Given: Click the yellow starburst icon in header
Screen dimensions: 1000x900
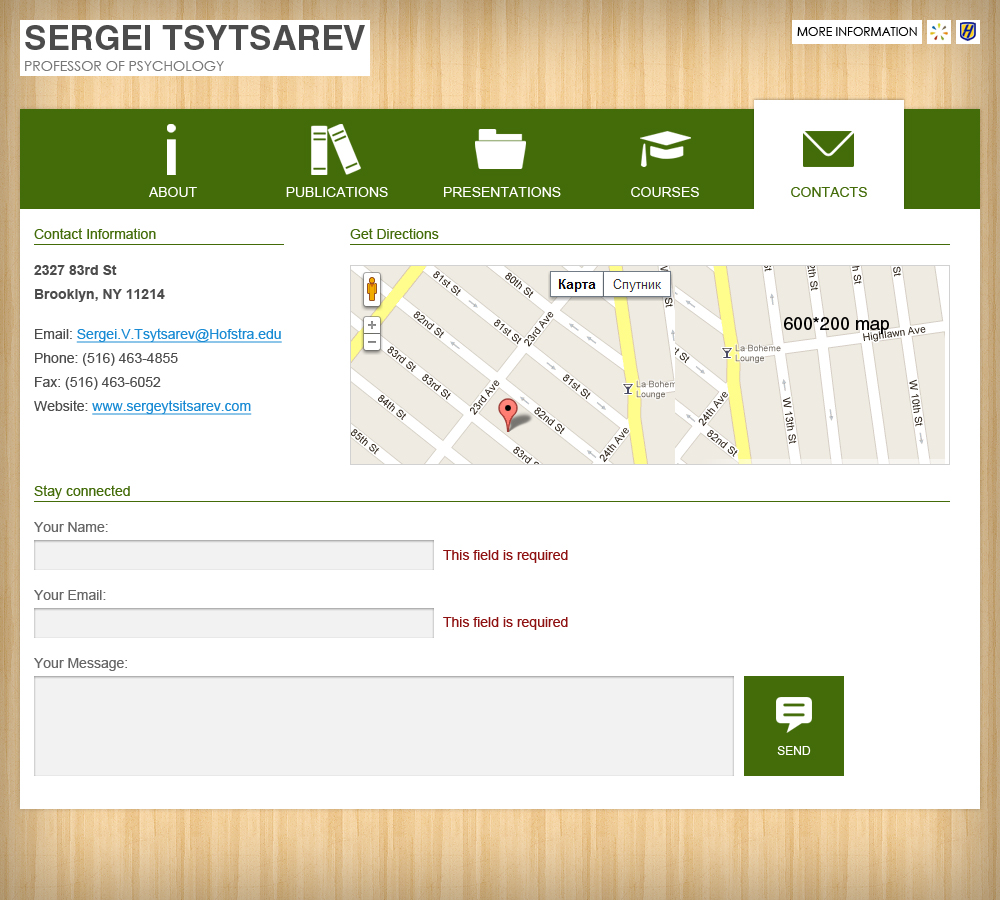Looking at the screenshot, I should click(939, 32).
